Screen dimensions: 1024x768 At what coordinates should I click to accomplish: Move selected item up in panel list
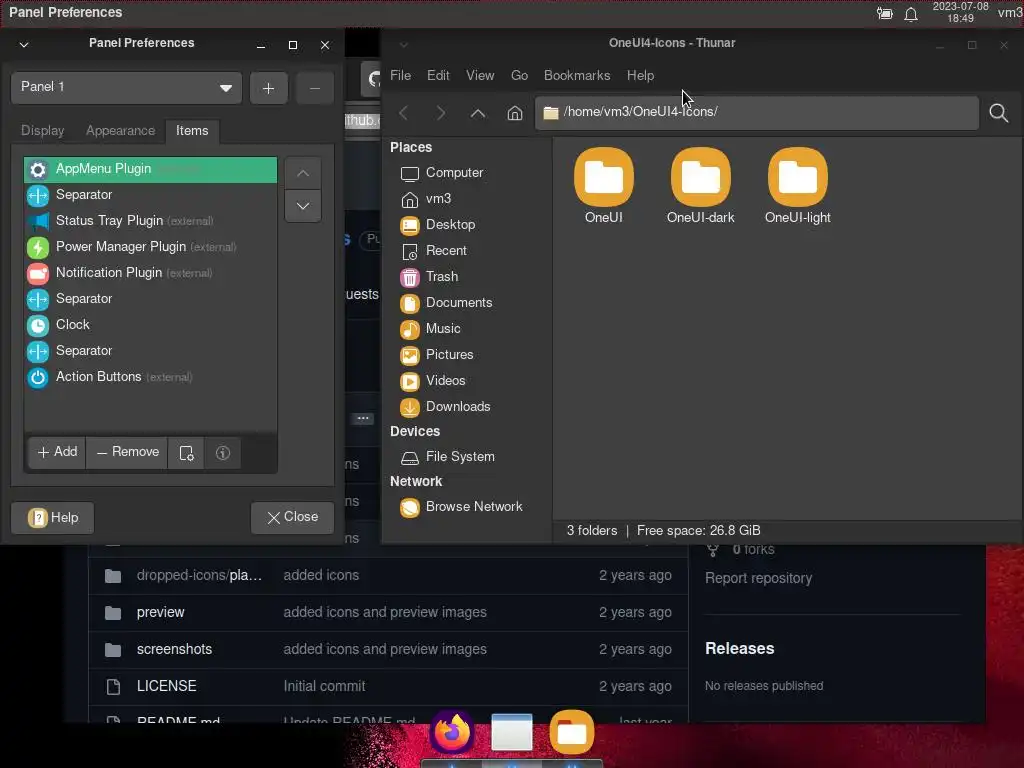tap(303, 173)
